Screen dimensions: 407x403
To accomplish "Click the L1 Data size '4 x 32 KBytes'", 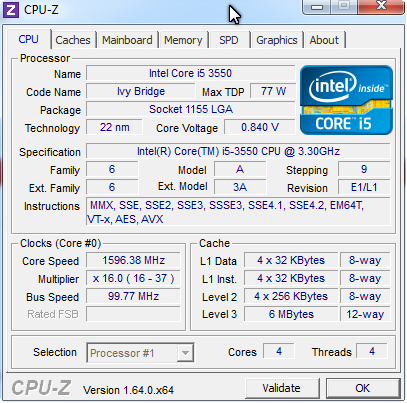I will (x=291, y=260).
